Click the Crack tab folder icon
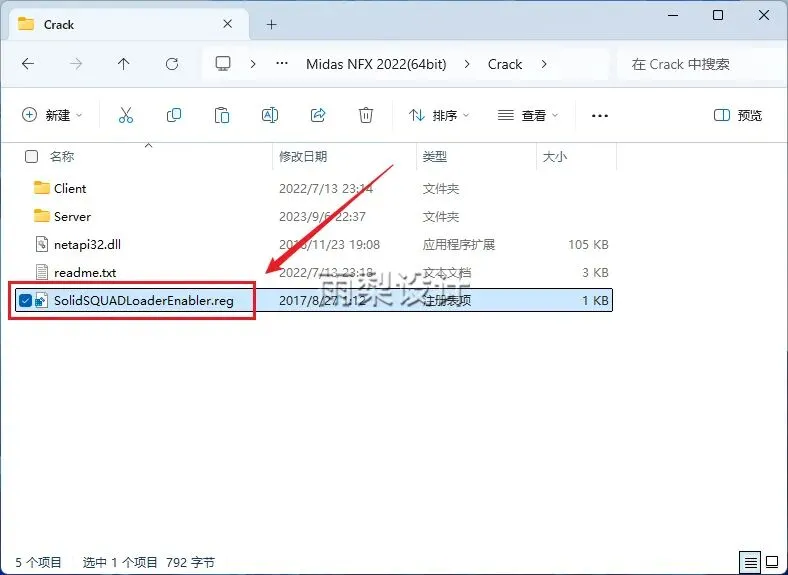This screenshot has width=788, height=575. (x=26, y=24)
